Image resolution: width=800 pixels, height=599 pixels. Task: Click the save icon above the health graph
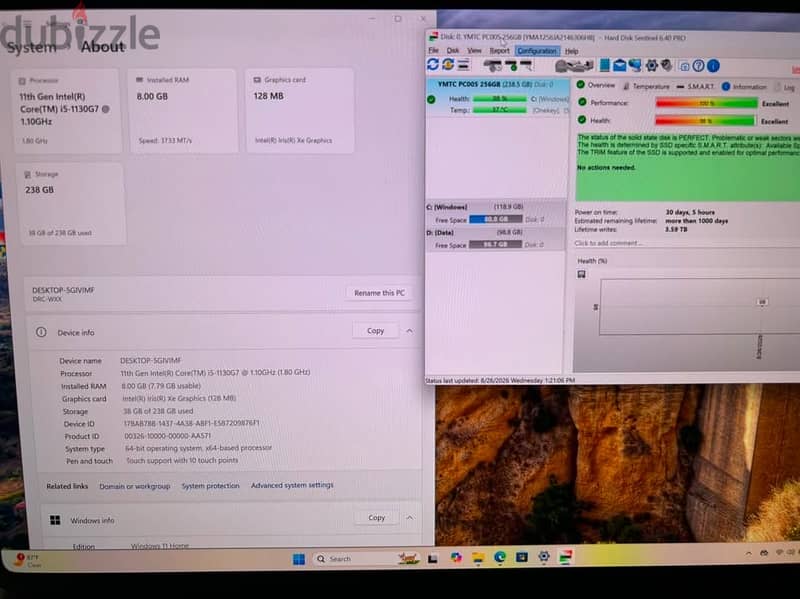click(581, 274)
